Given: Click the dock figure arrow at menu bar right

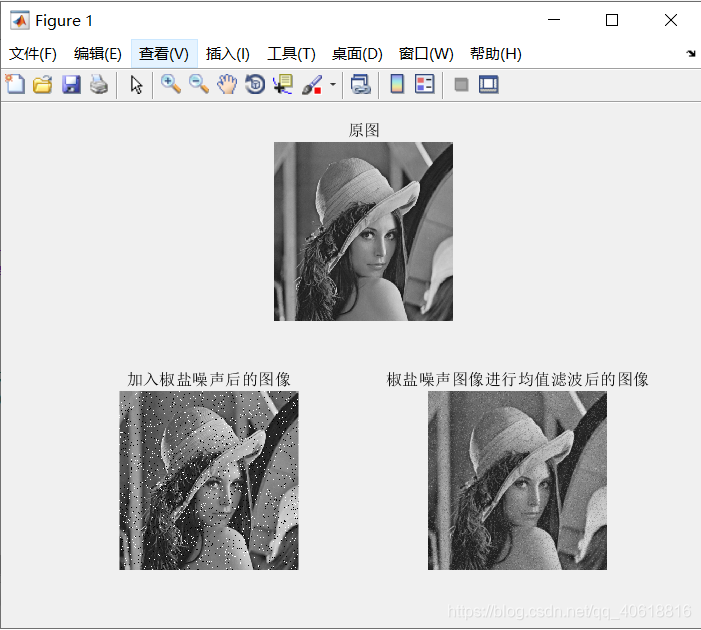Looking at the screenshot, I should [691, 54].
